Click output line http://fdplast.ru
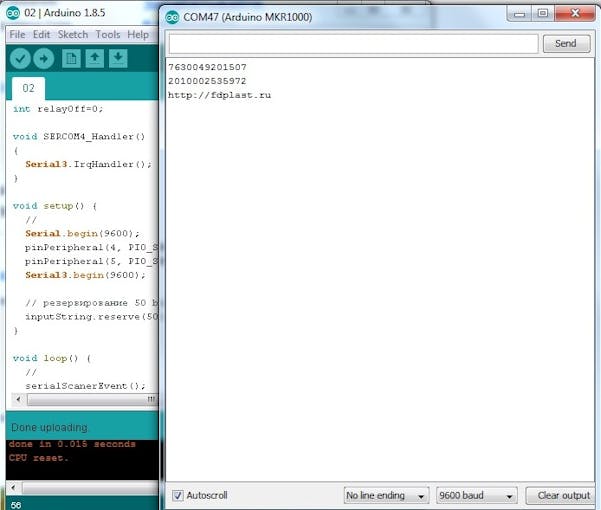The width and height of the screenshot is (601, 510). [x=219, y=95]
